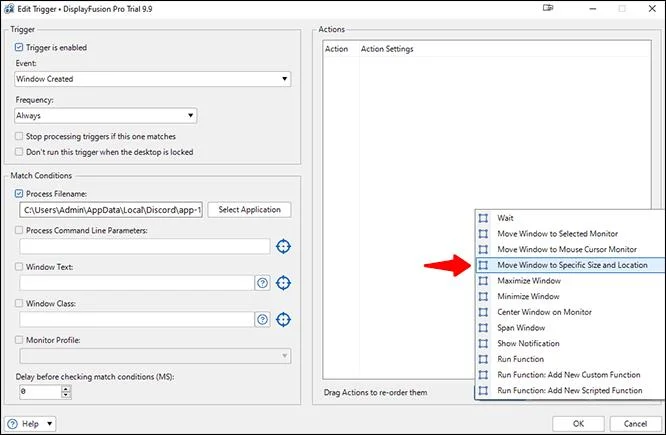
Task: Click the icon beside Minimize Window
Action: coord(483,297)
